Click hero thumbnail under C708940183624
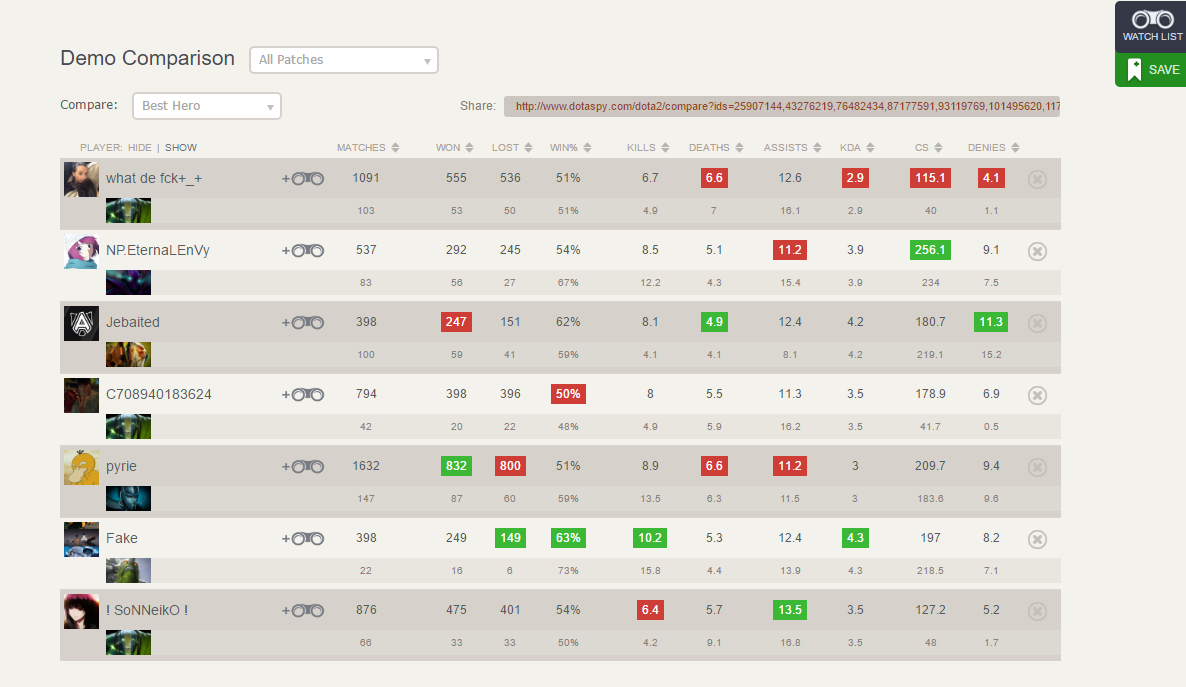This screenshot has width=1186, height=687. (128, 427)
